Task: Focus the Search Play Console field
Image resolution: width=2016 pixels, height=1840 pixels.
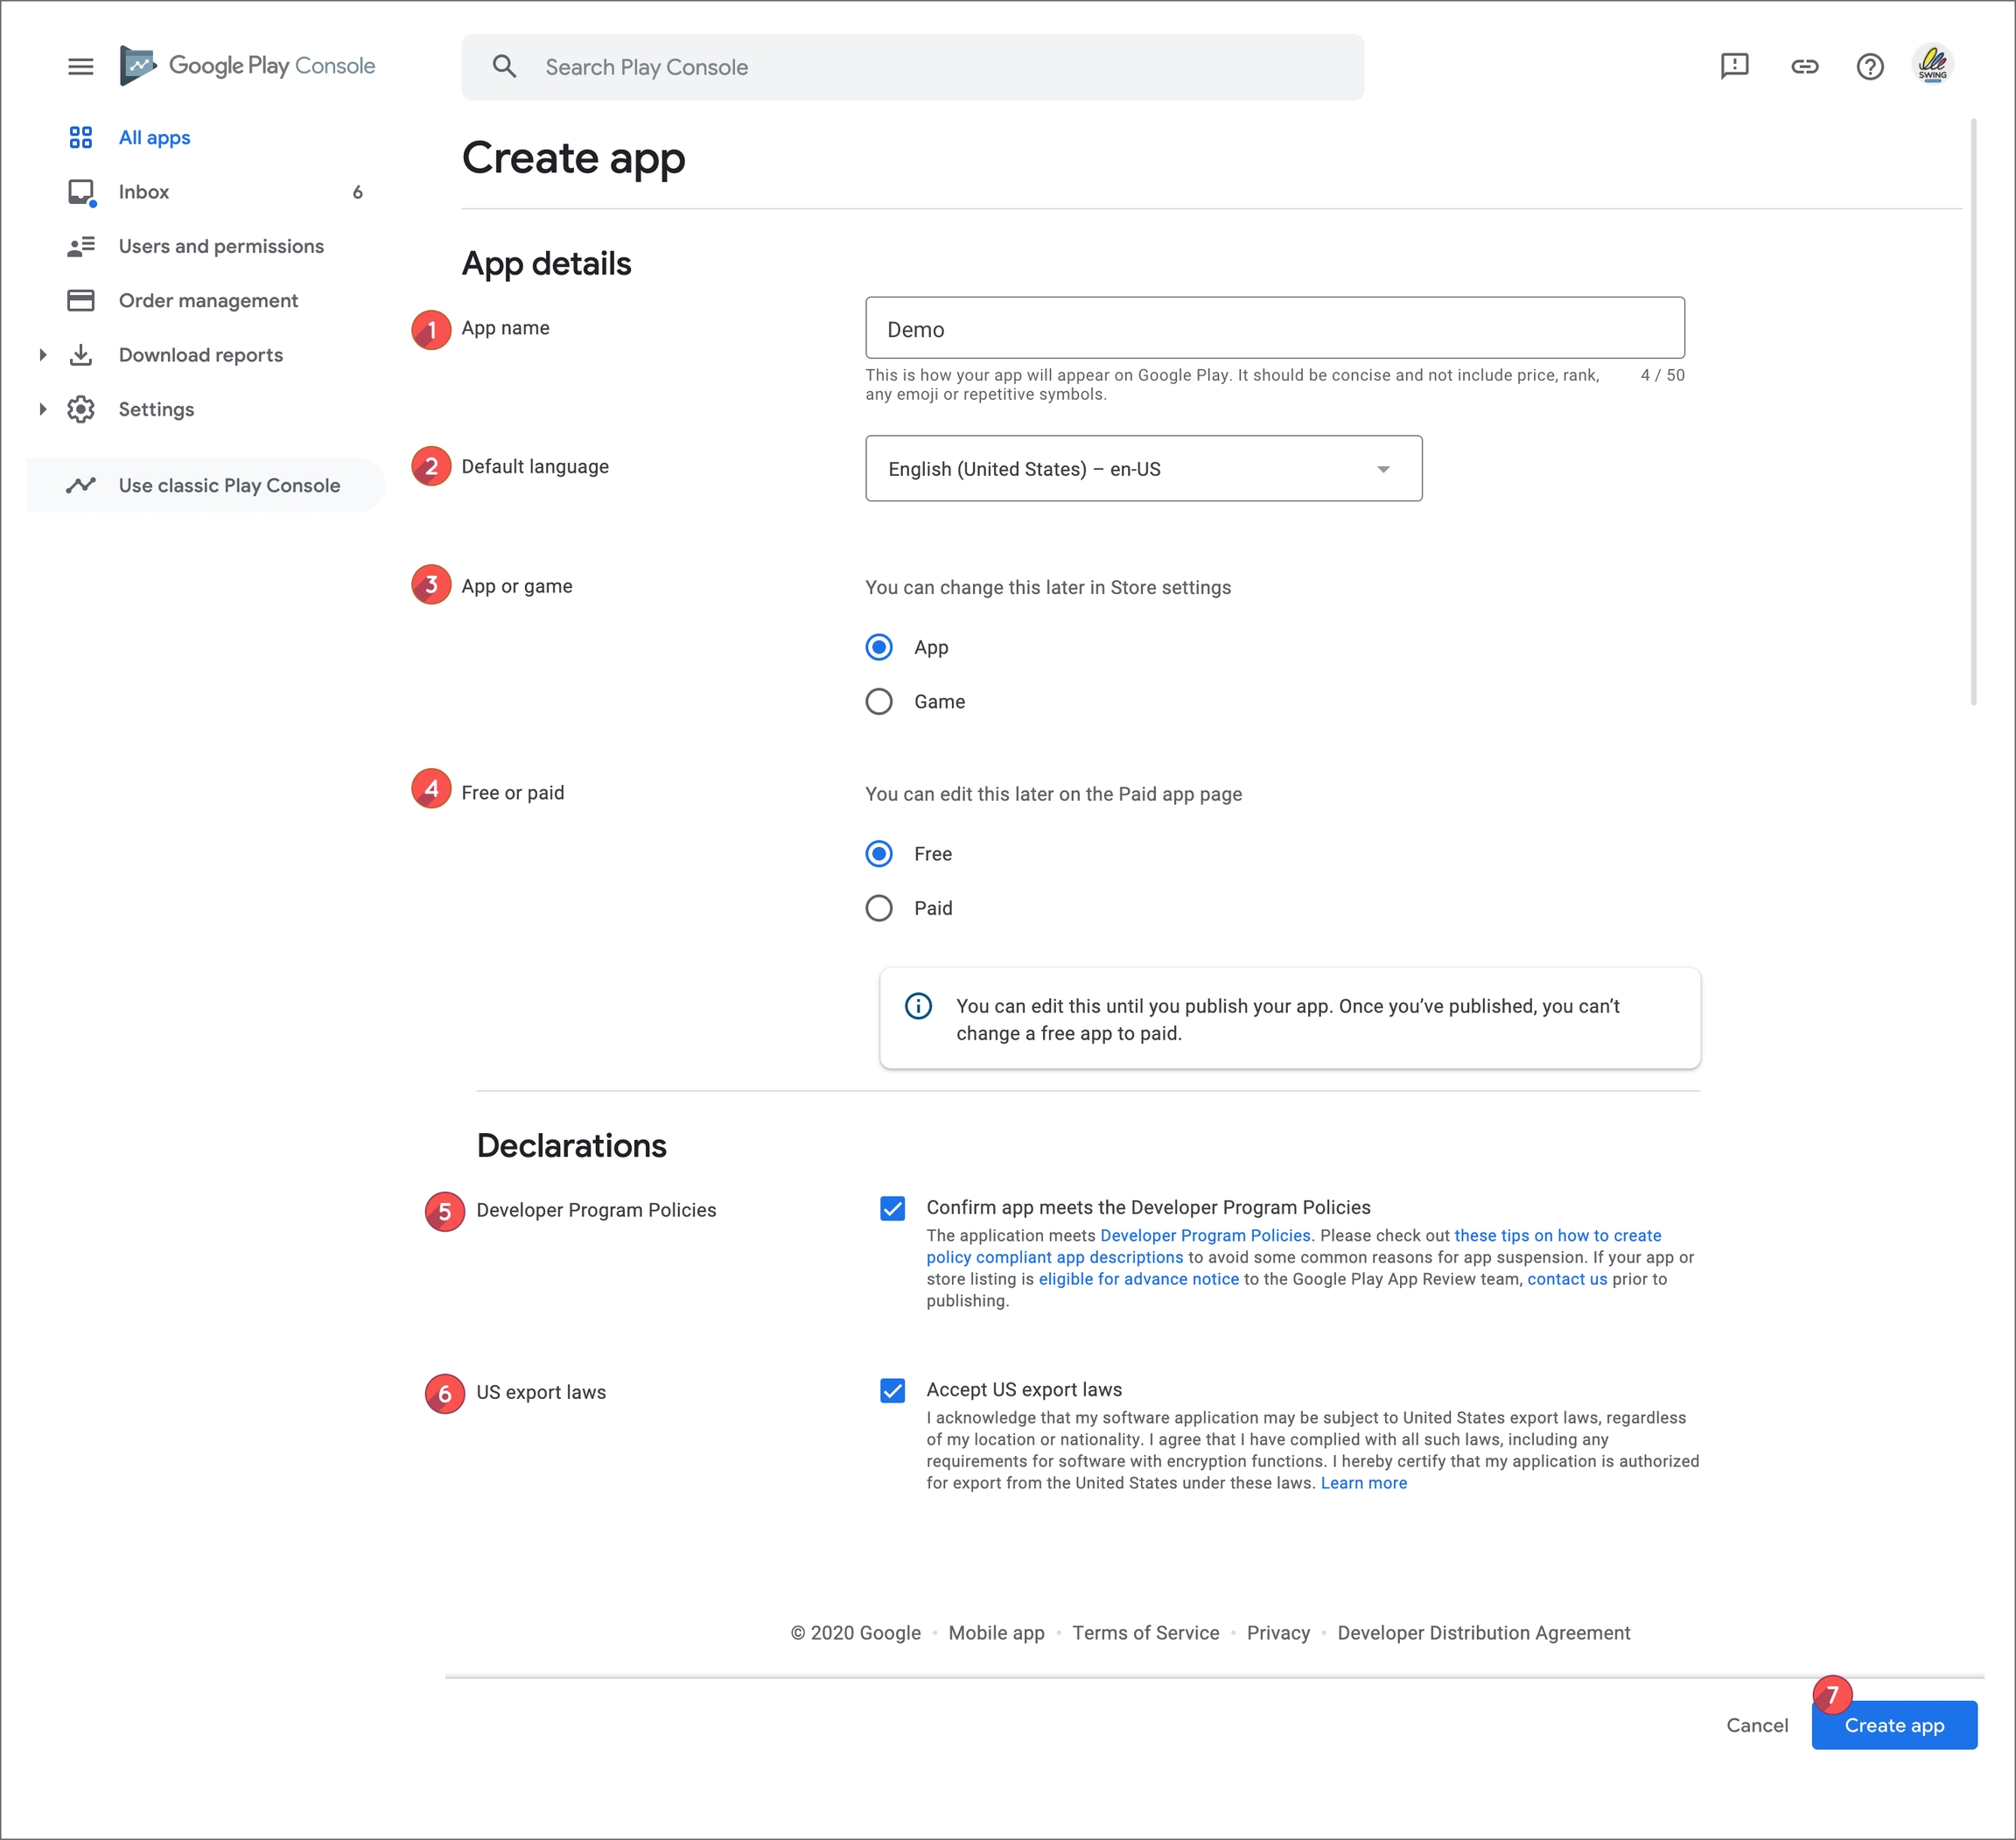Action: pos(912,67)
